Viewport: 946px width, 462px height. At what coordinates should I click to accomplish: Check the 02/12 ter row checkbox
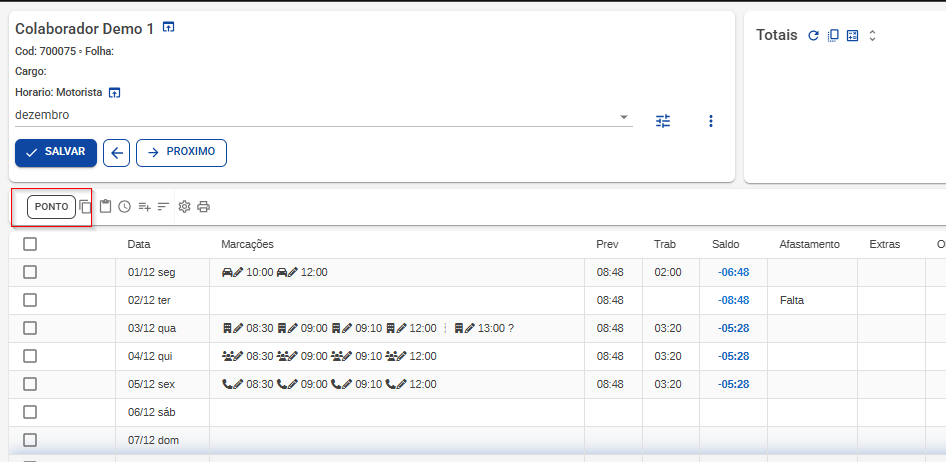(30, 300)
